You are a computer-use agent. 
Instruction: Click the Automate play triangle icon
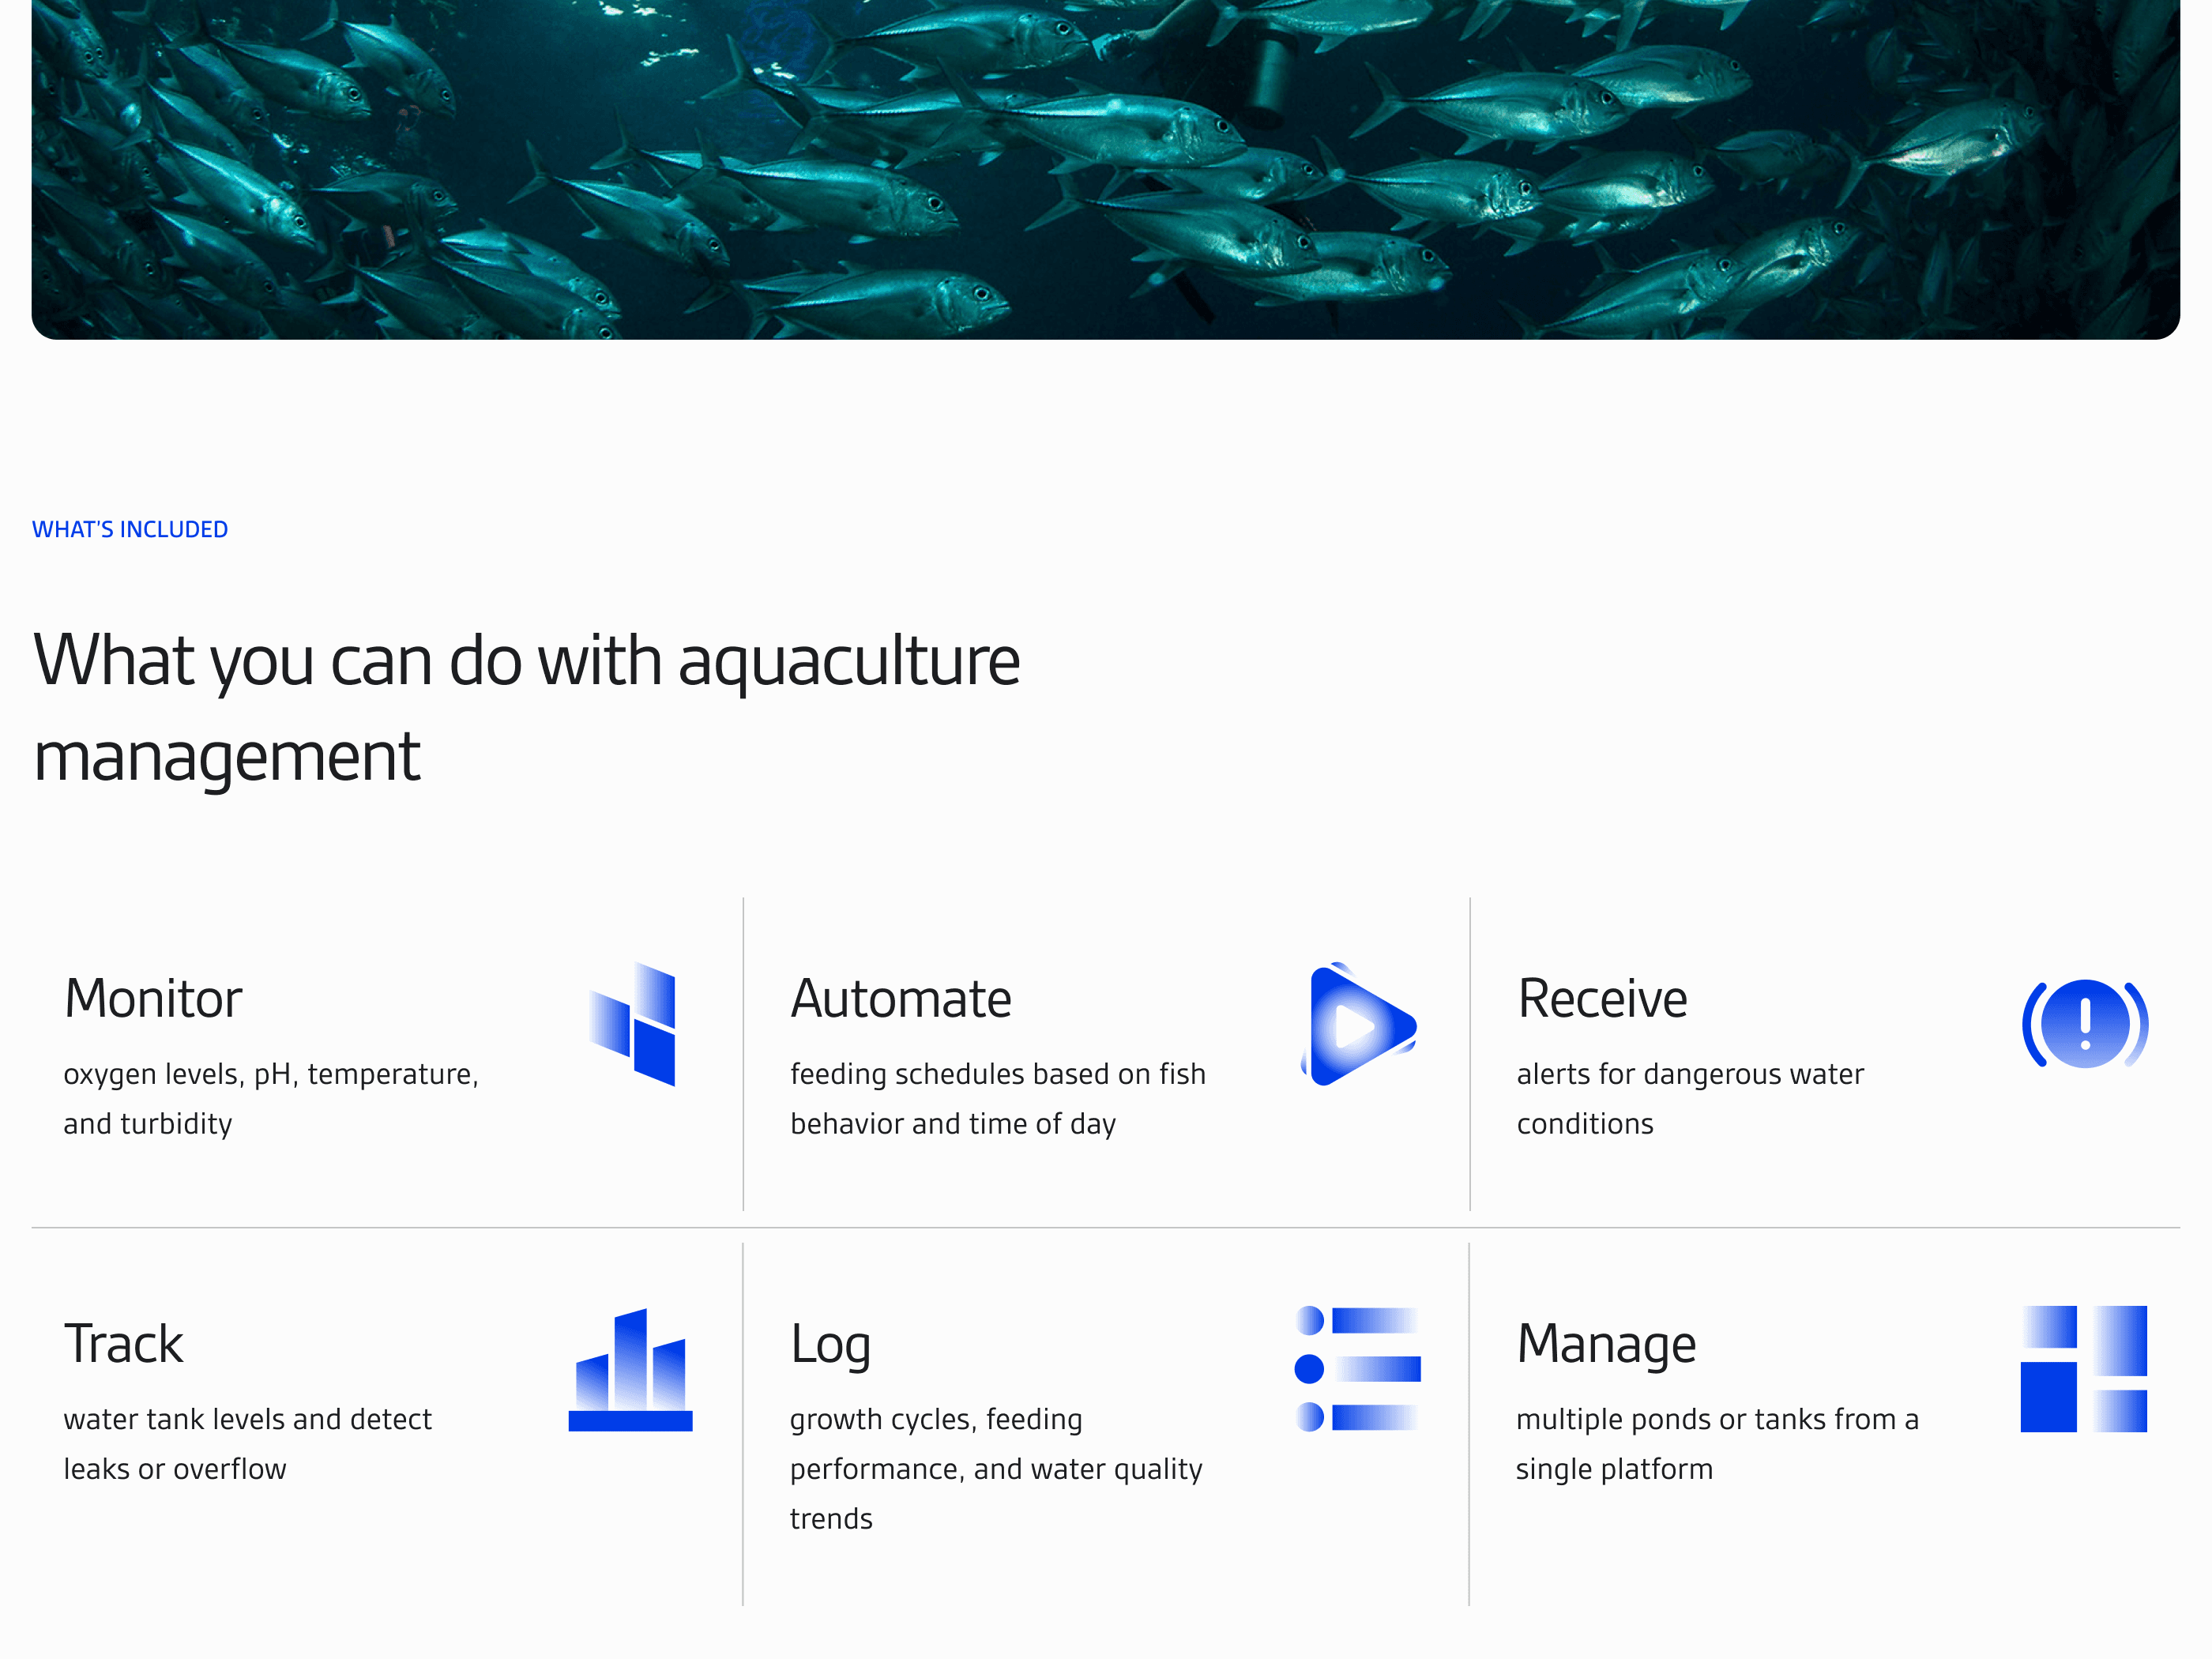pyautogui.click(x=1358, y=1024)
